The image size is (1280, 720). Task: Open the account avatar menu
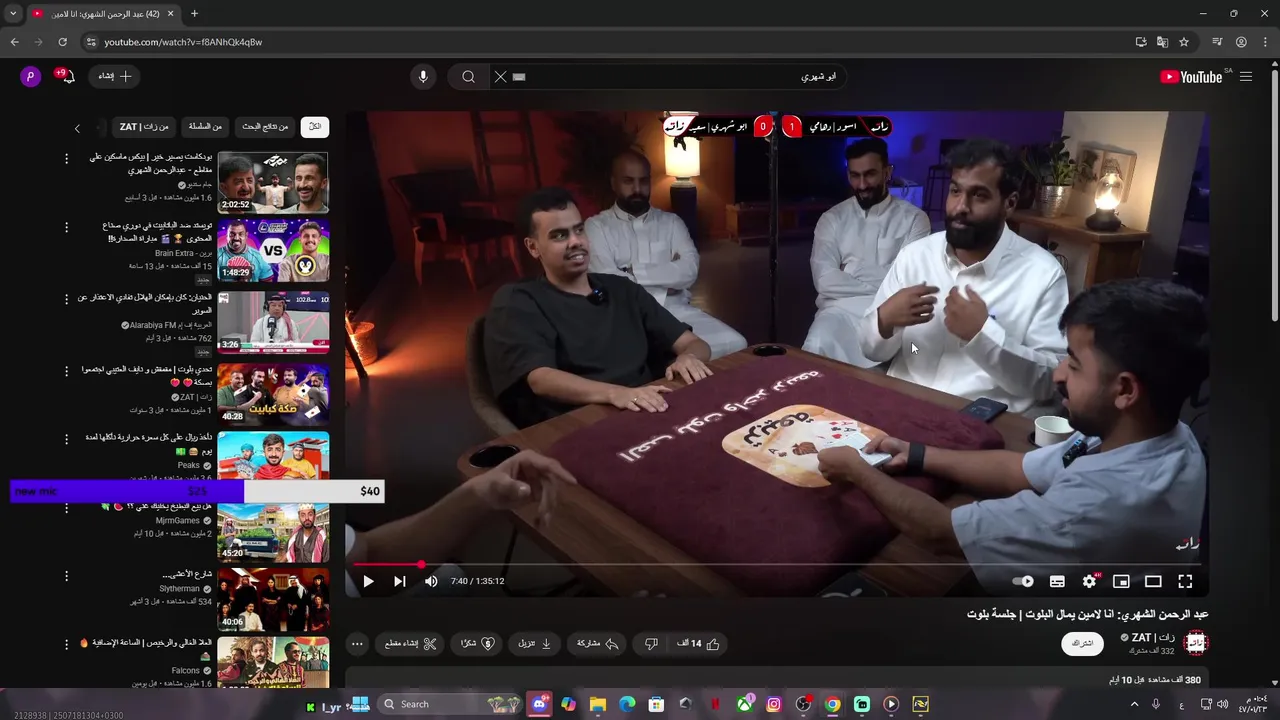31,77
